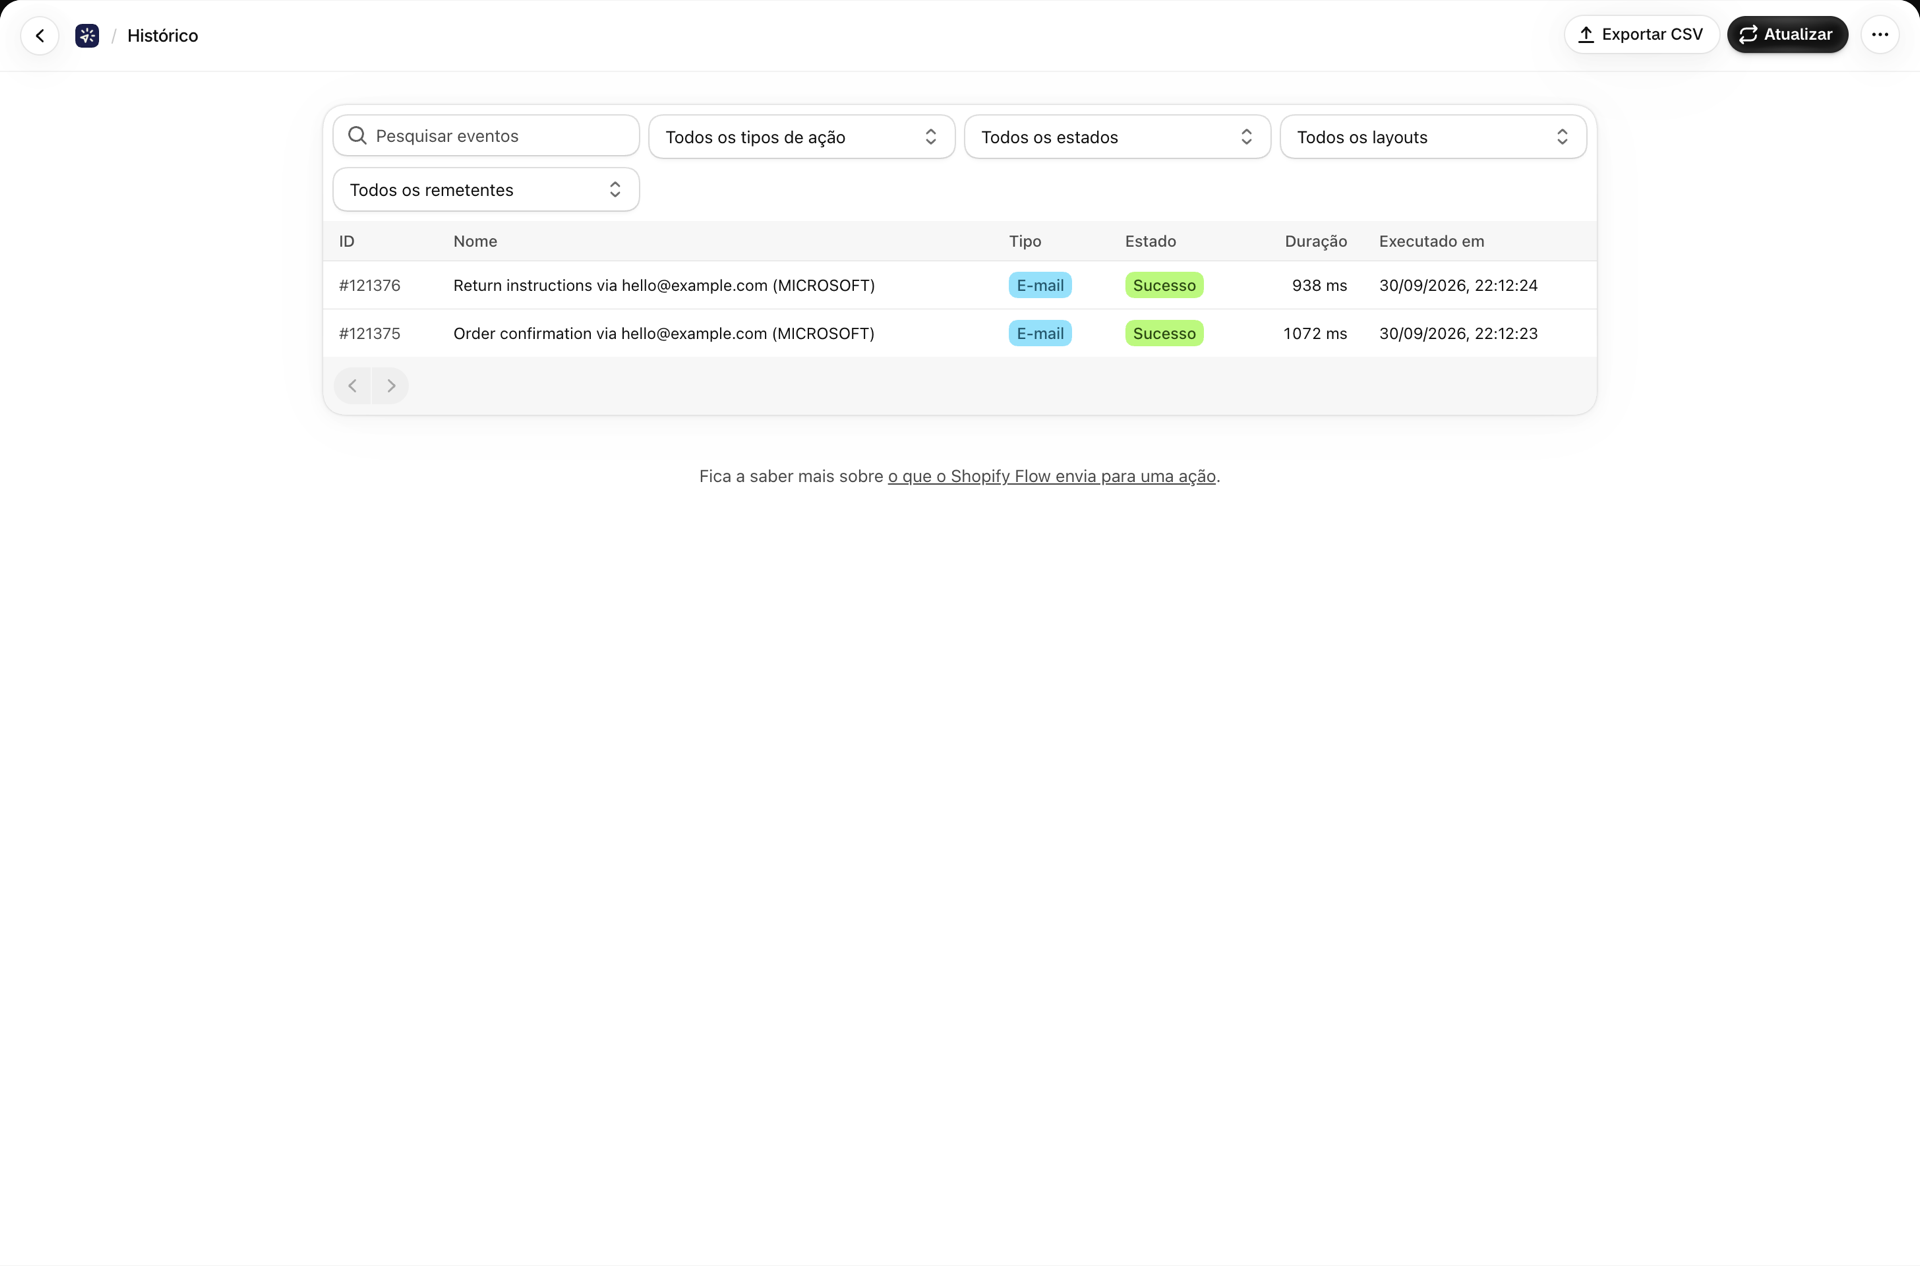This screenshot has width=1920, height=1266.
Task: Click timestamp 30/09/2026, 22:12:23
Action: pos(1458,333)
